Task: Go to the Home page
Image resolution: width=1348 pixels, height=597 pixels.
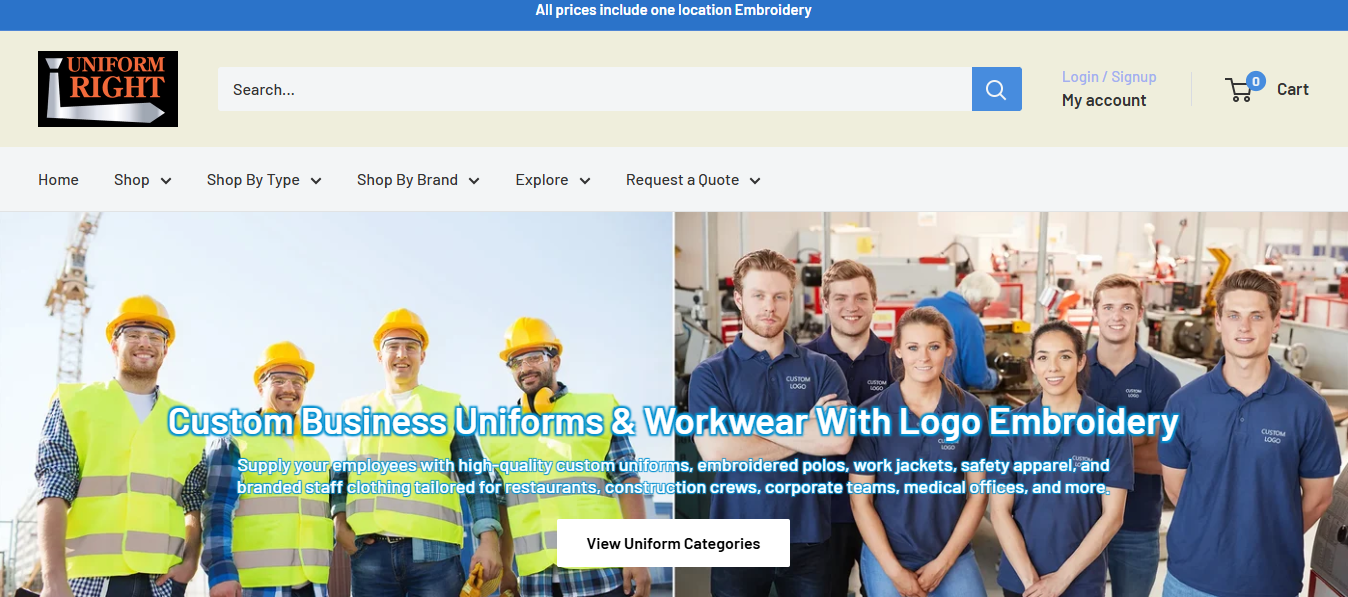Action: (x=58, y=180)
